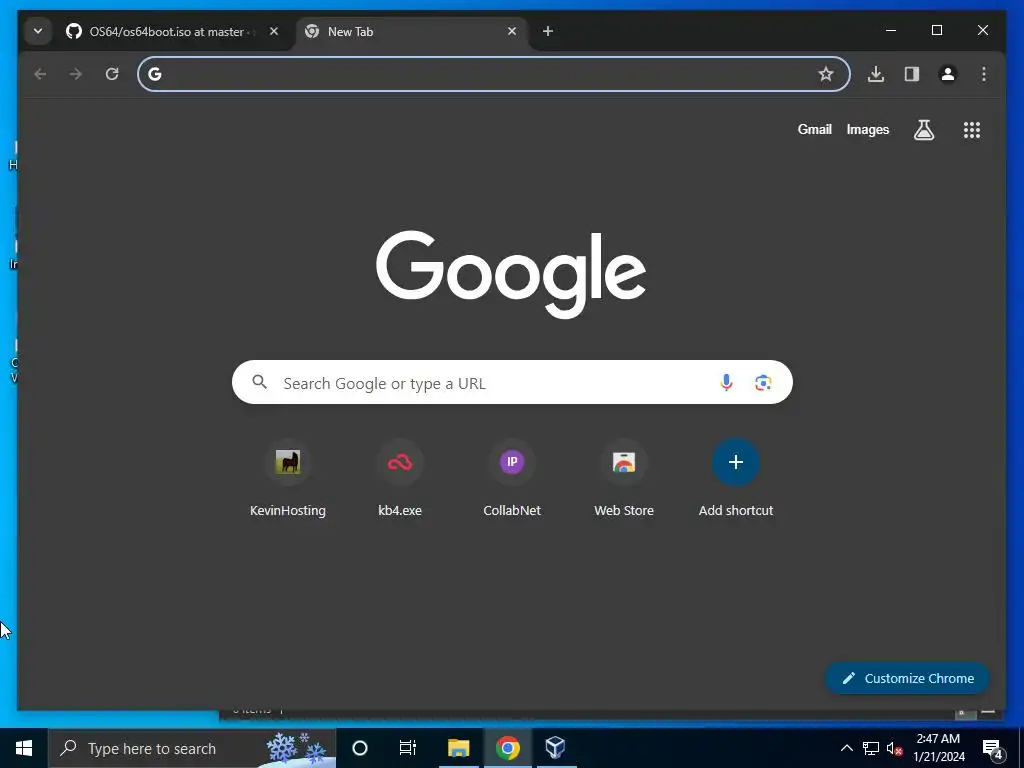Open the CollabNet shortcut
Viewport: 1024px width, 768px height.
(512, 480)
